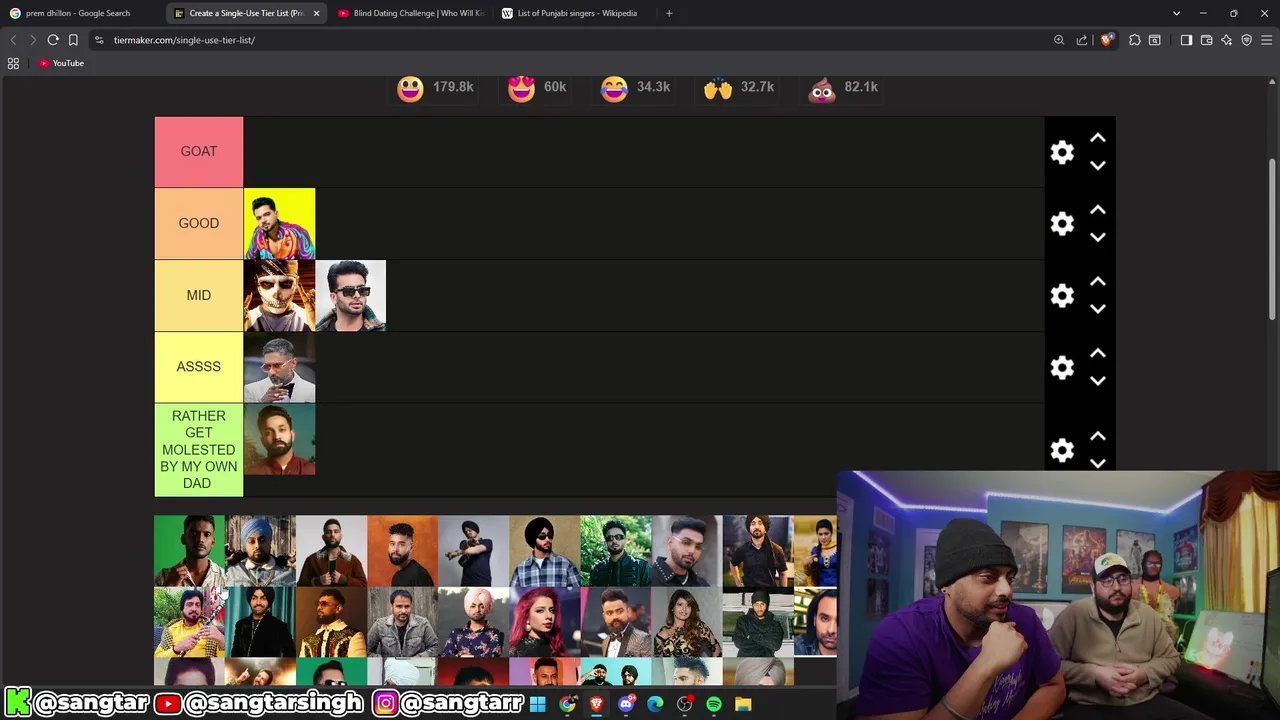Open Windows Start menu
Viewport: 1280px width, 720px height.
538,704
